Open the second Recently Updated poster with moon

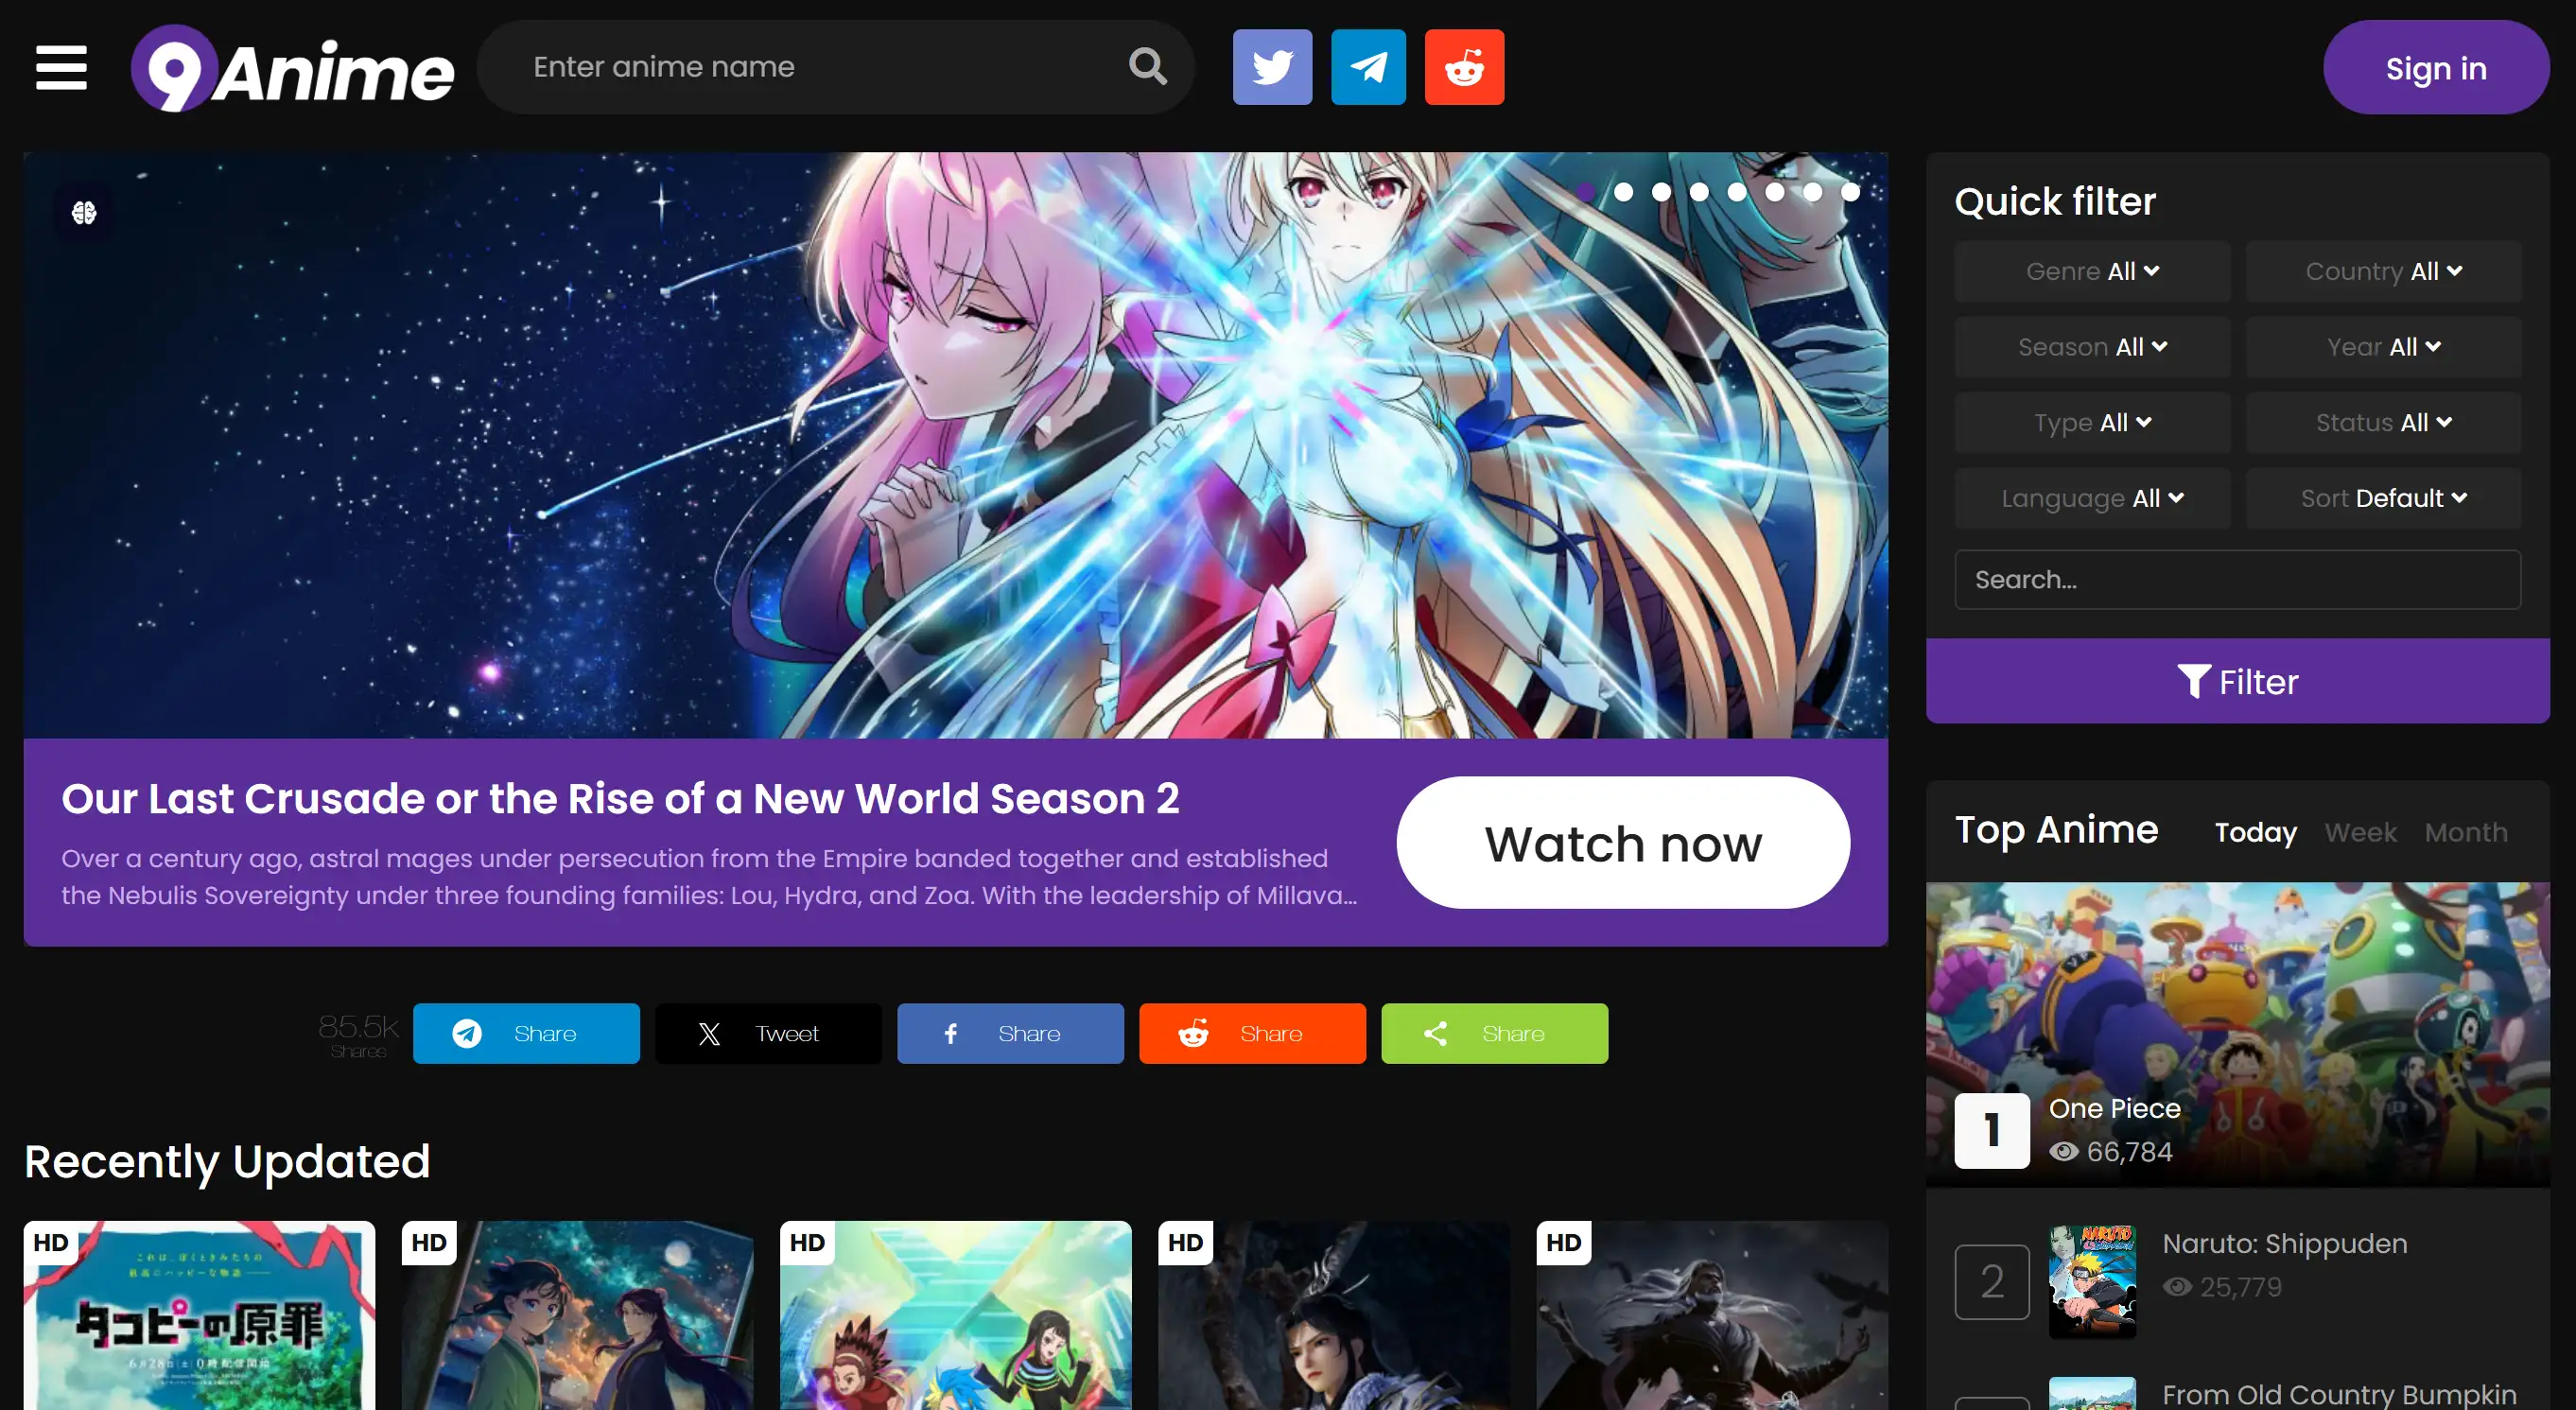pos(577,1315)
